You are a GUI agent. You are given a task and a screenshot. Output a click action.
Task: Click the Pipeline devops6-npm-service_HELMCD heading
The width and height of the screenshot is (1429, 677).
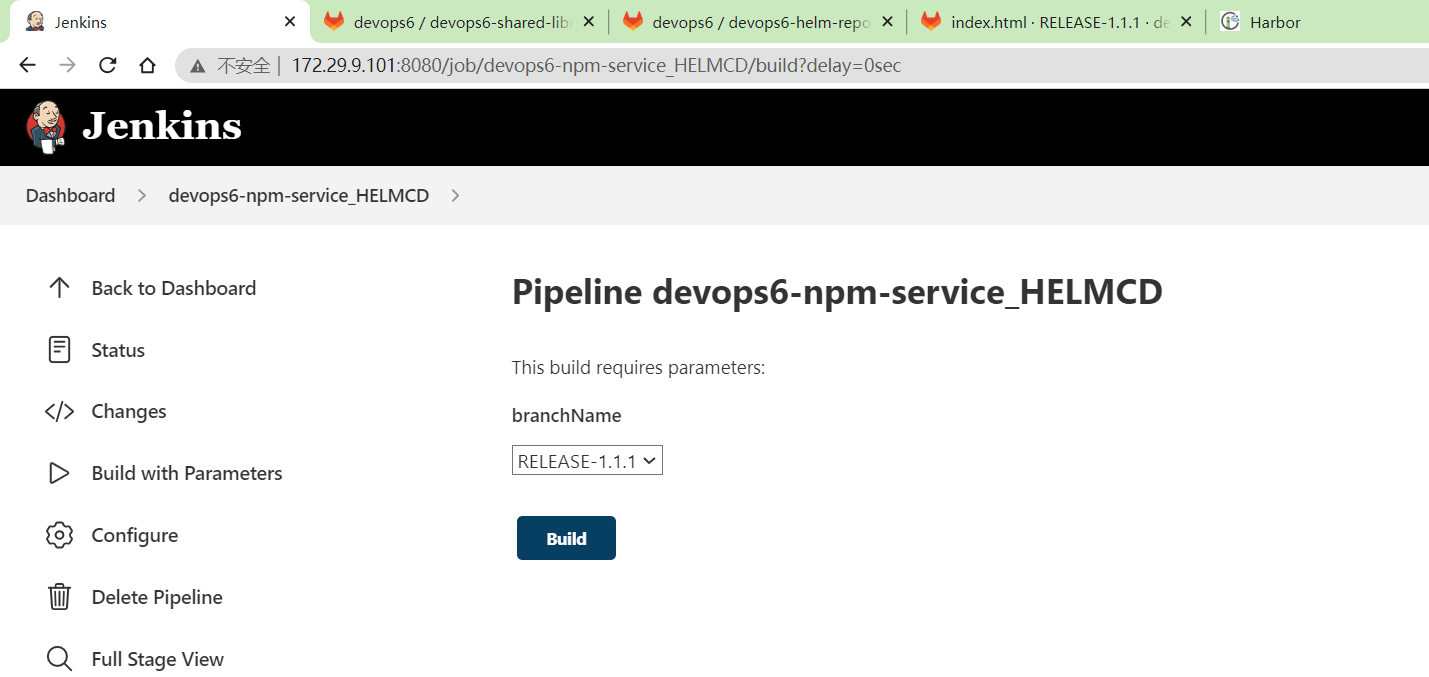point(837,292)
